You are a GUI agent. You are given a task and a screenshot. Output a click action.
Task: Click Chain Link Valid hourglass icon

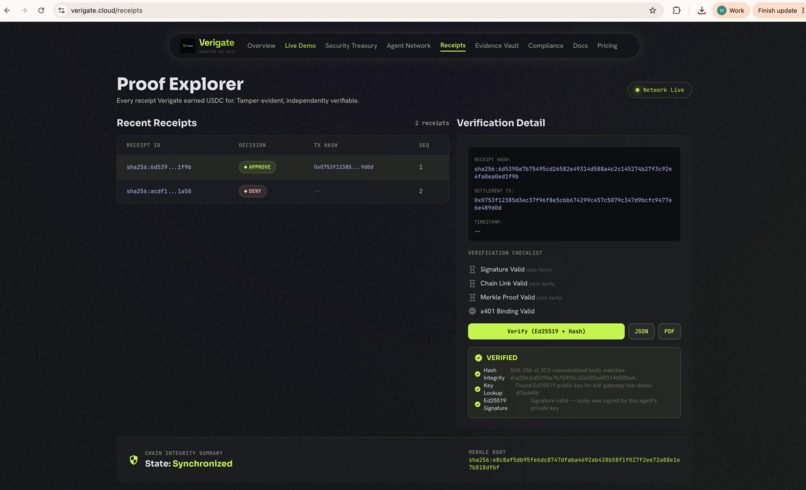472,283
